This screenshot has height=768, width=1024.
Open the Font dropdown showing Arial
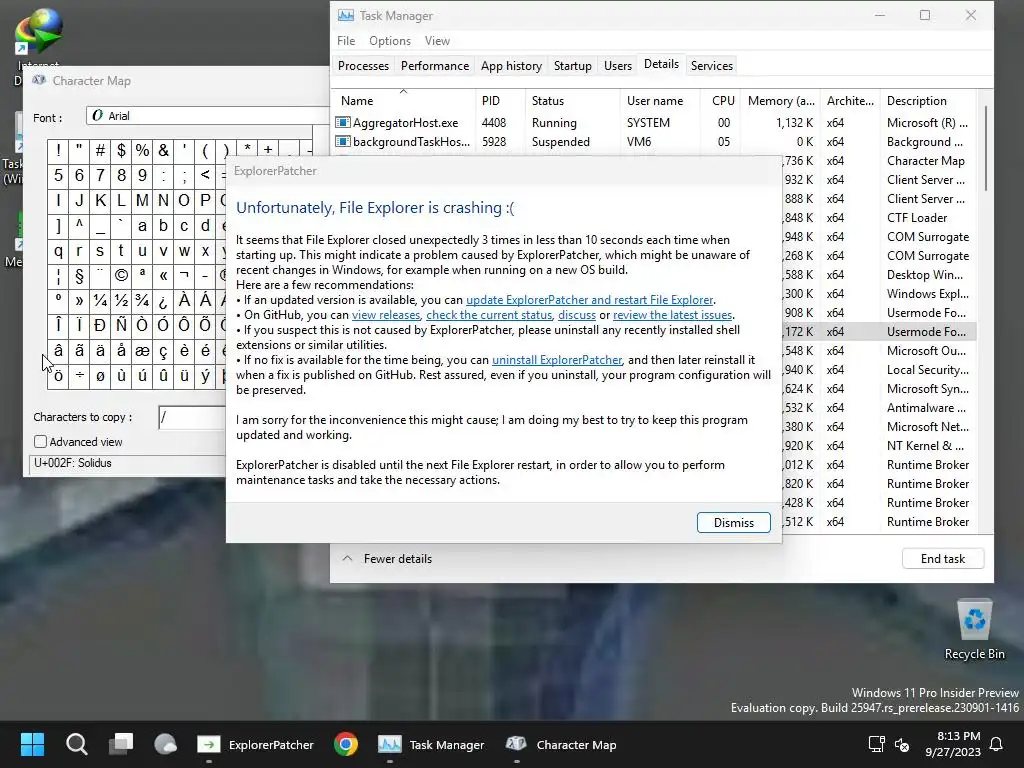tap(209, 116)
